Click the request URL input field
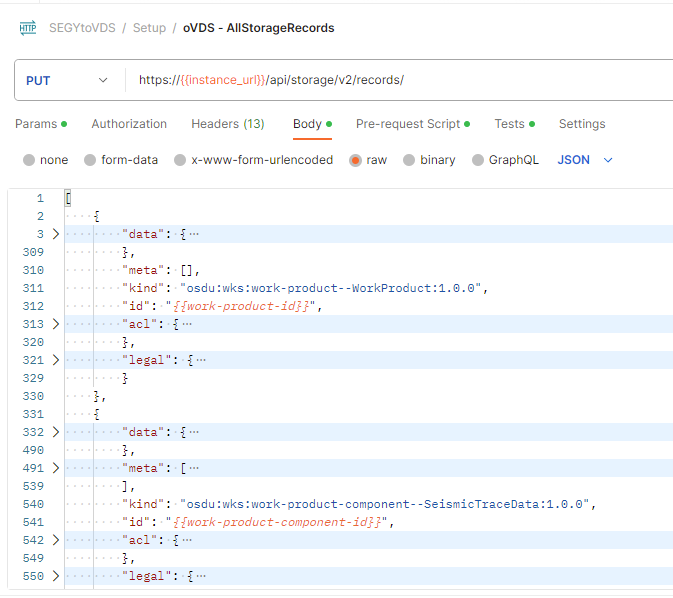 (399, 80)
